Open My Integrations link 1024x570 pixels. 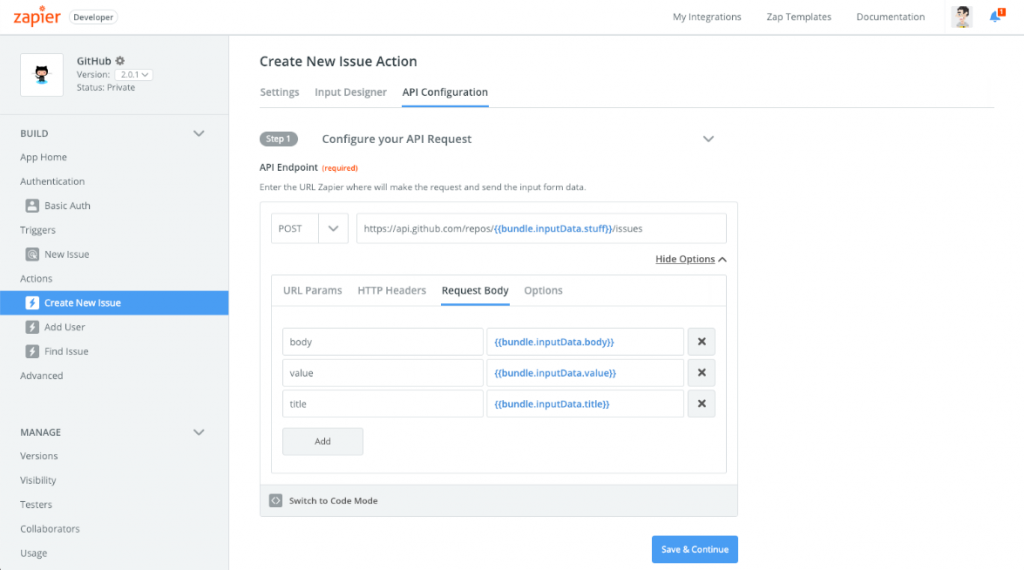click(x=707, y=17)
